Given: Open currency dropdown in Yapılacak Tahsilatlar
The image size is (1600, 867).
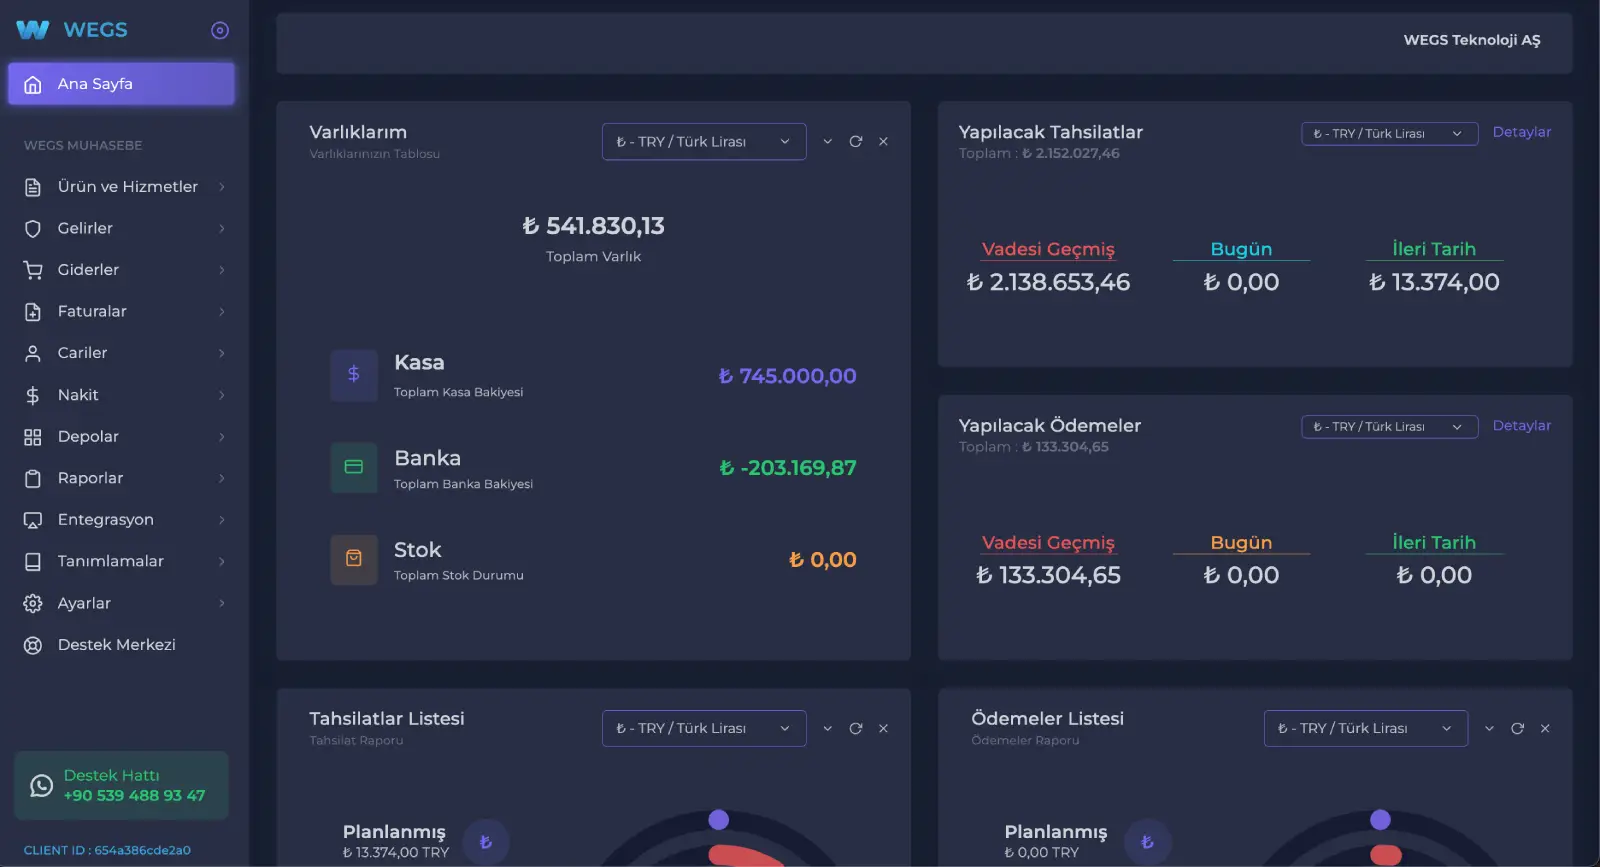Looking at the screenshot, I should 1388,134.
